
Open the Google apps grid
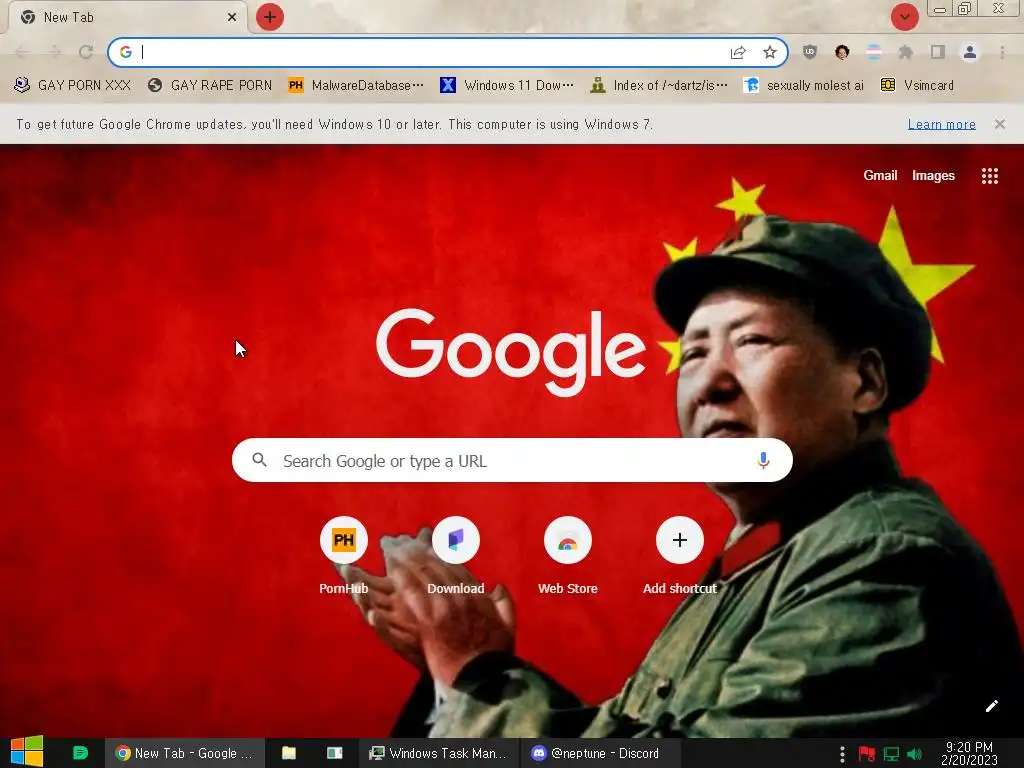(x=990, y=176)
